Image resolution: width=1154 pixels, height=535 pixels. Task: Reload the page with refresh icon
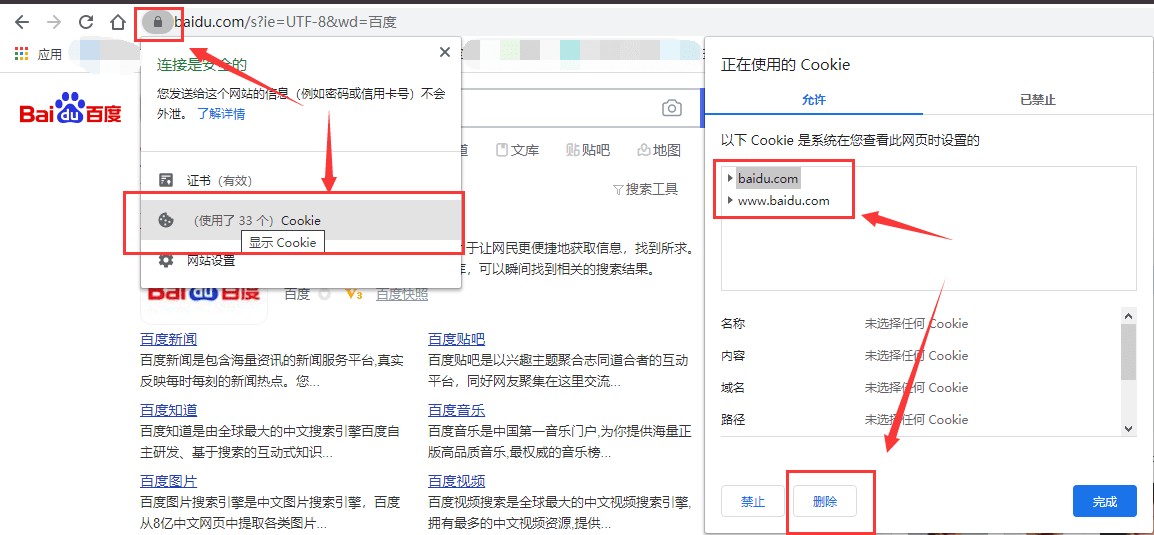point(86,22)
